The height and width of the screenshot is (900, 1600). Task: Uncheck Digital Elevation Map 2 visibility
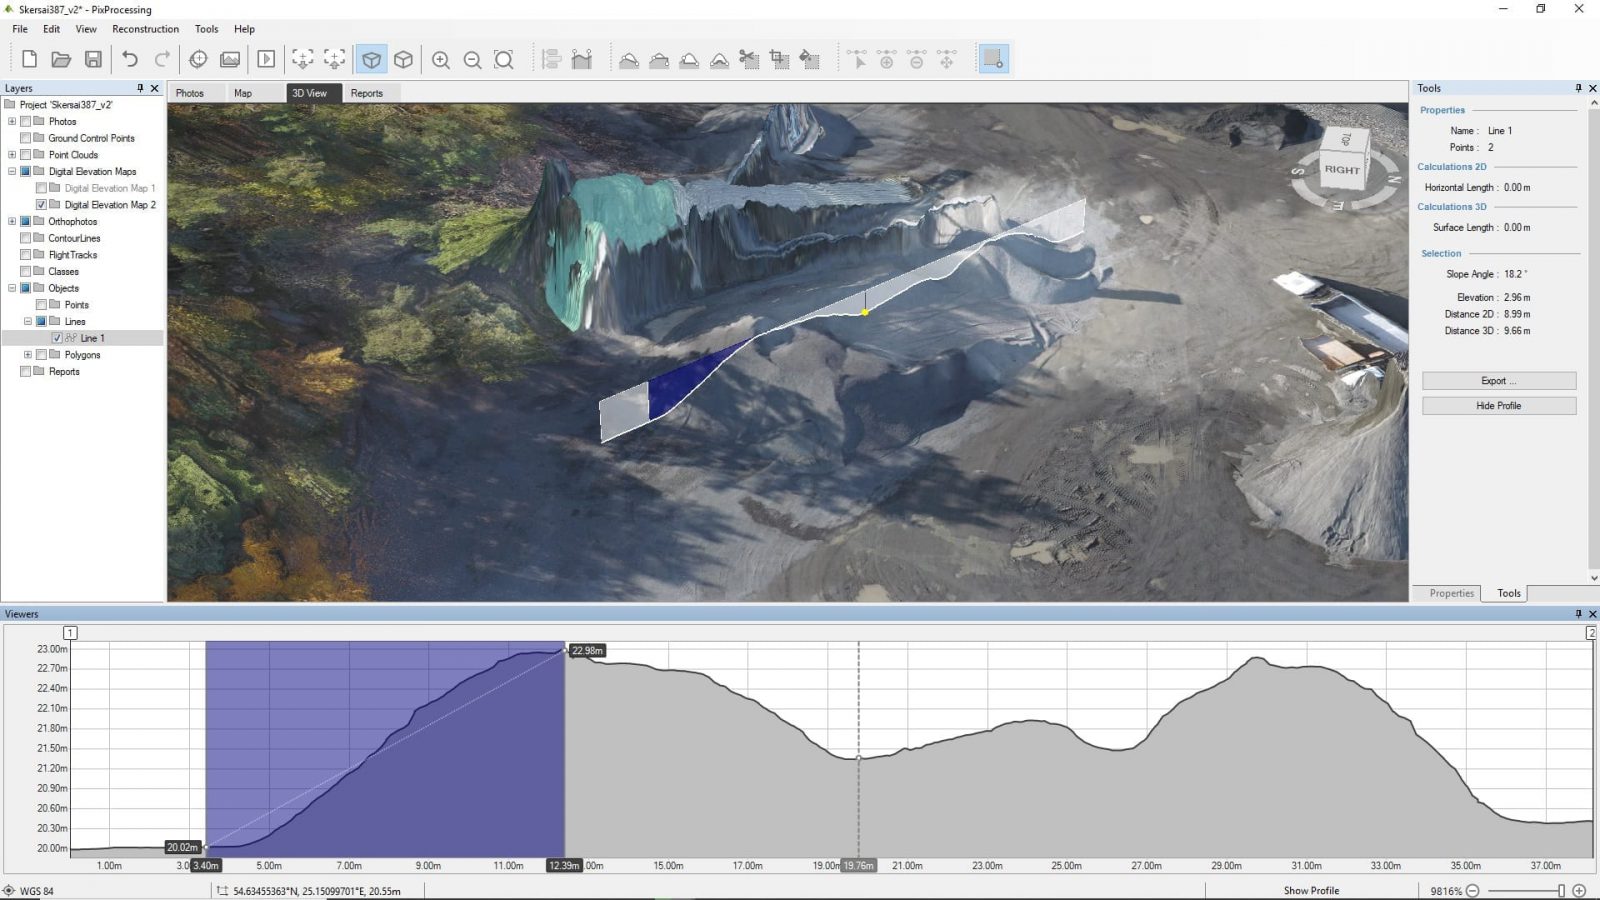[x=41, y=204]
